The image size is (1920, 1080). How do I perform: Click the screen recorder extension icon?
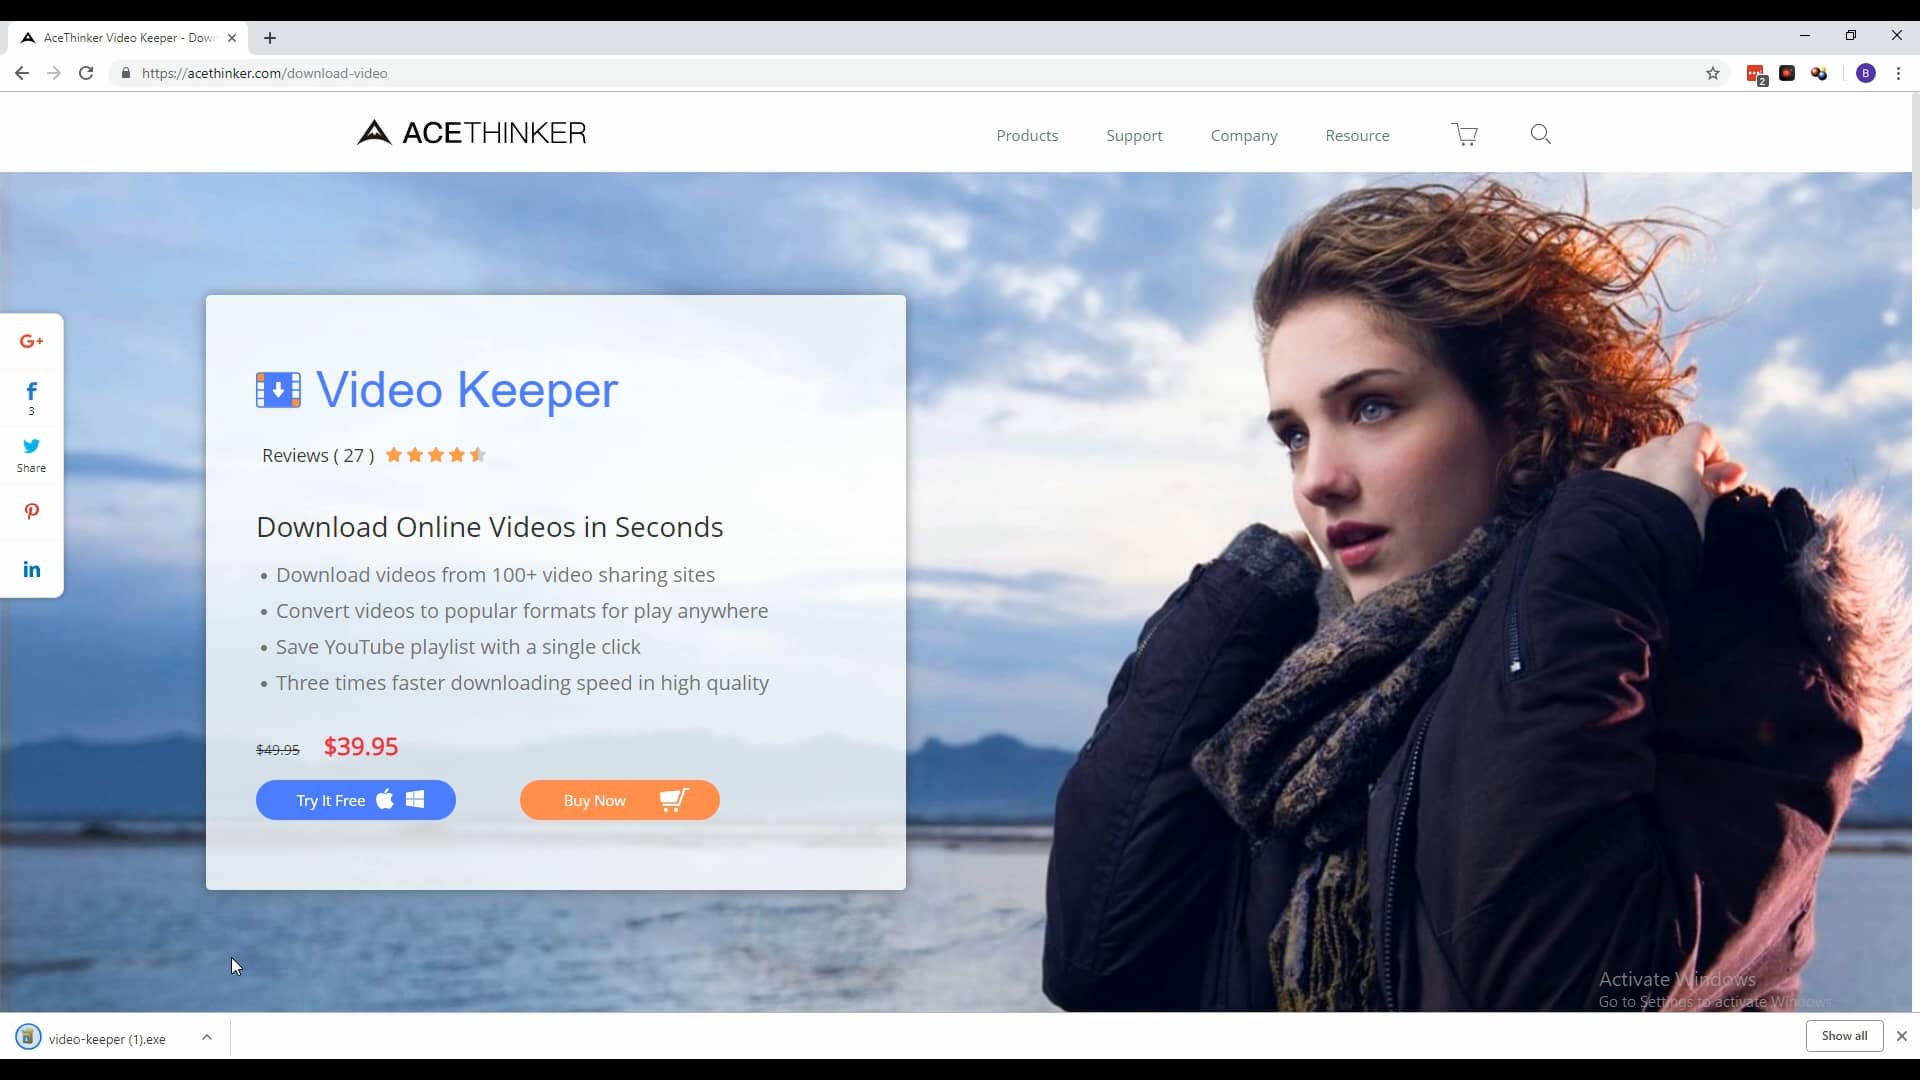[x=1789, y=73]
